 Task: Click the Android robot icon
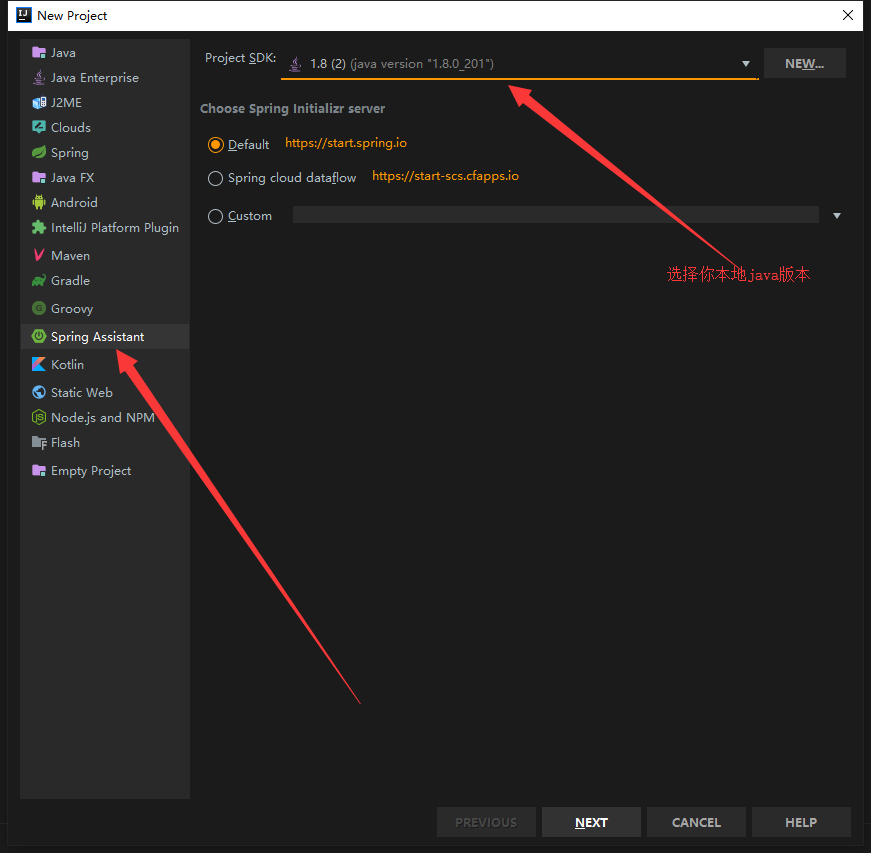(x=38, y=202)
